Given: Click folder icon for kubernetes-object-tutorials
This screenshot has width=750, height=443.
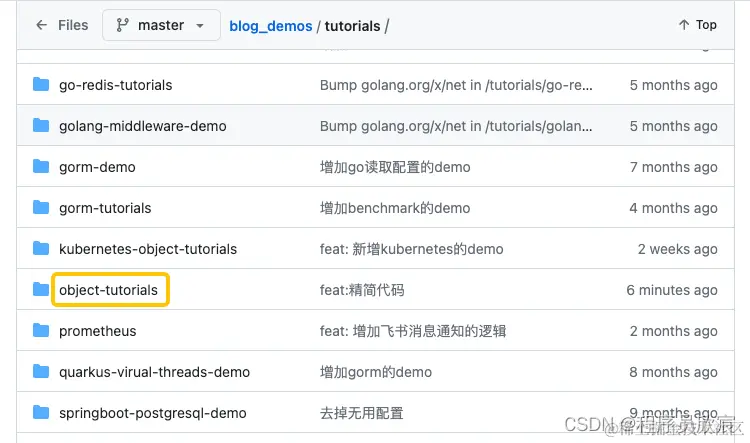Looking at the screenshot, I should point(41,249).
